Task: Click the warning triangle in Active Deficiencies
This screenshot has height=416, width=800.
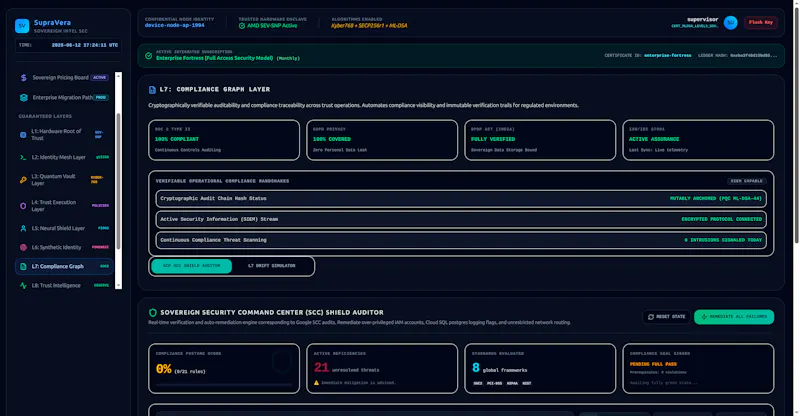Action: 316,382
